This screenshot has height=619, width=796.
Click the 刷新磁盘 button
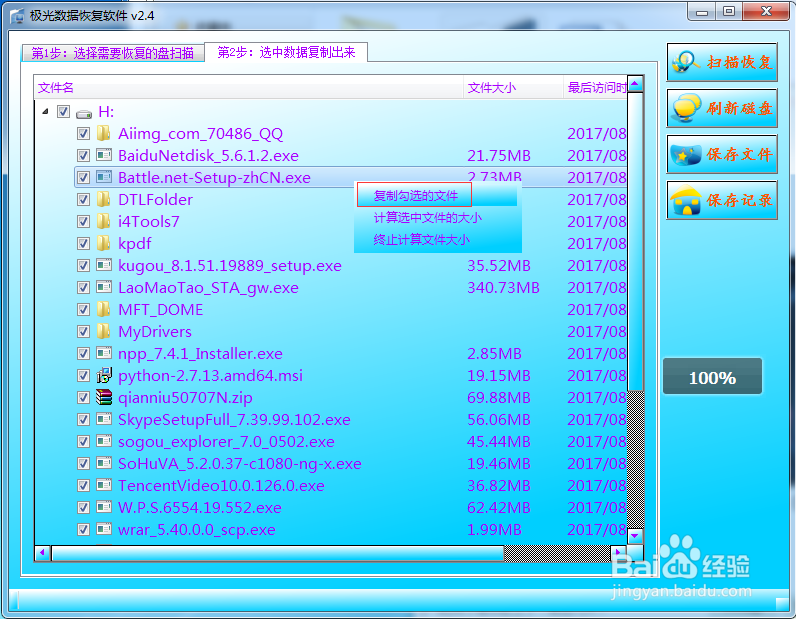point(722,108)
